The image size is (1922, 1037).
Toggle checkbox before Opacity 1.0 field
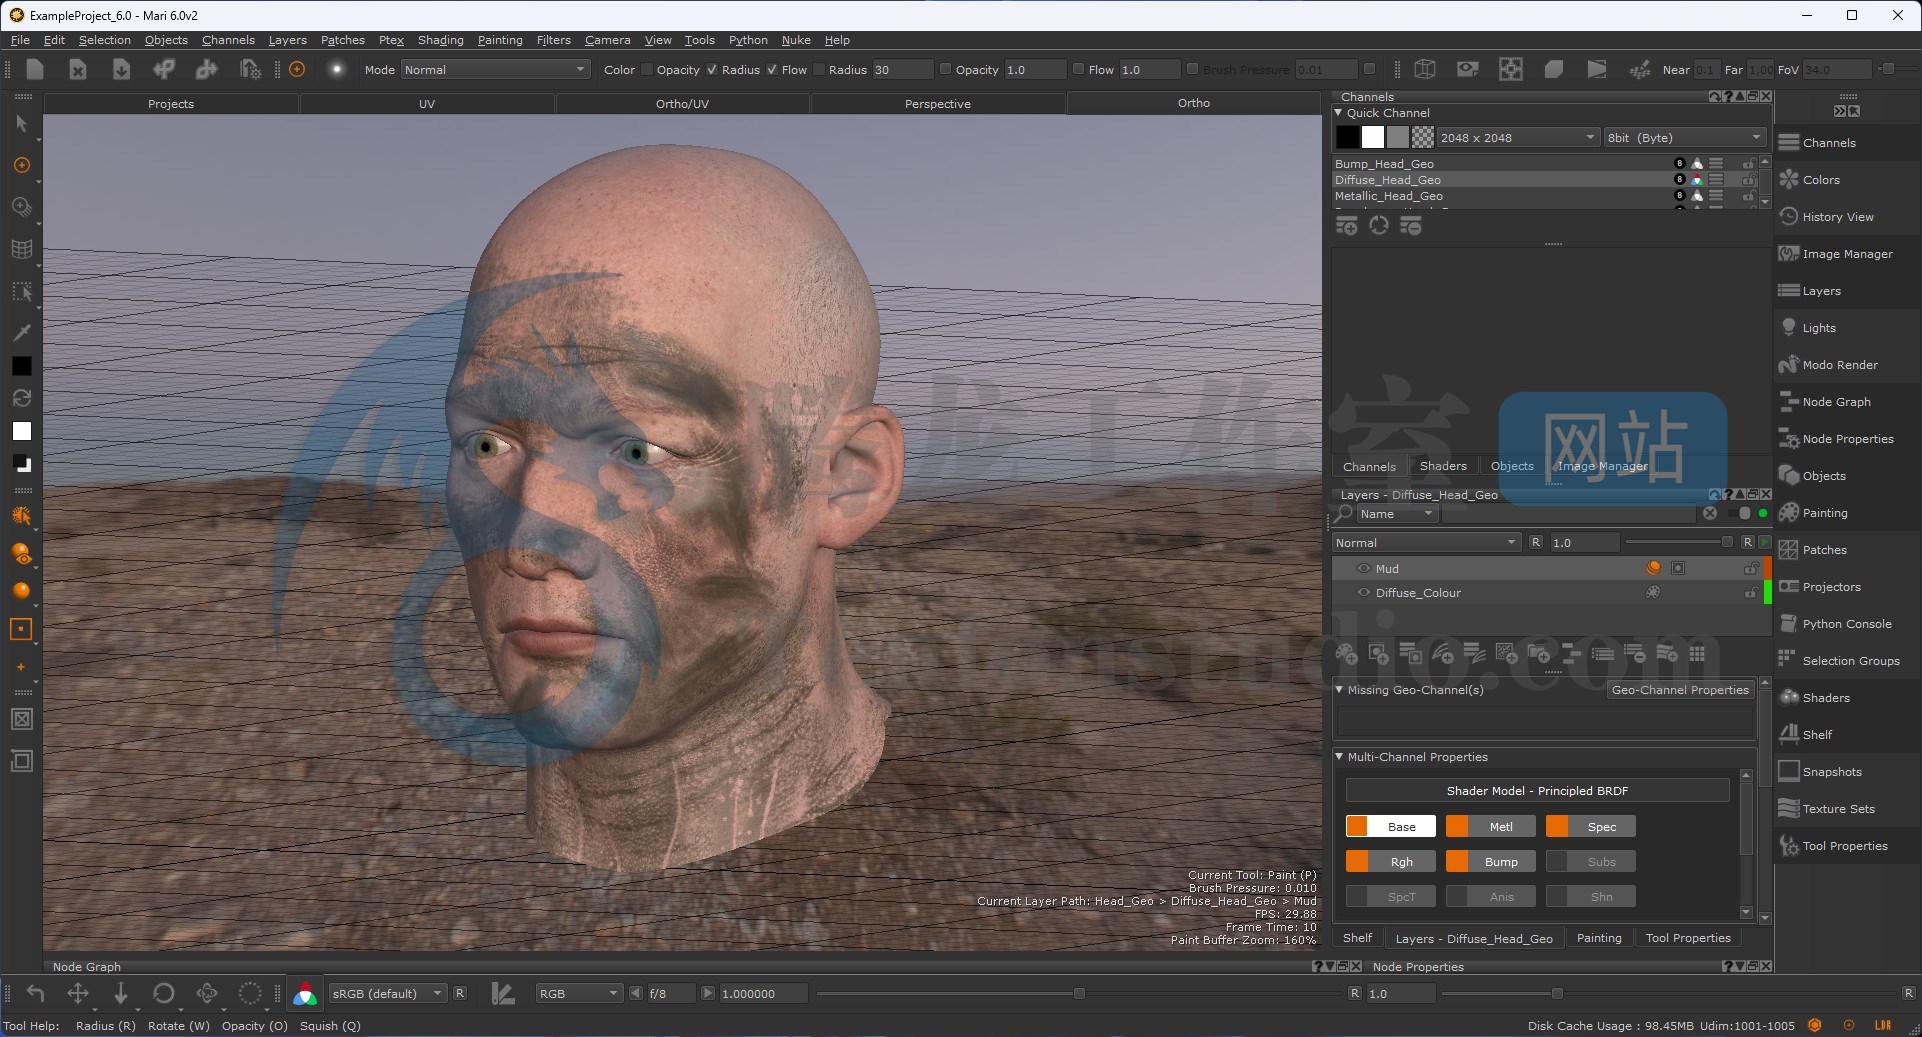(x=945, y=69)
